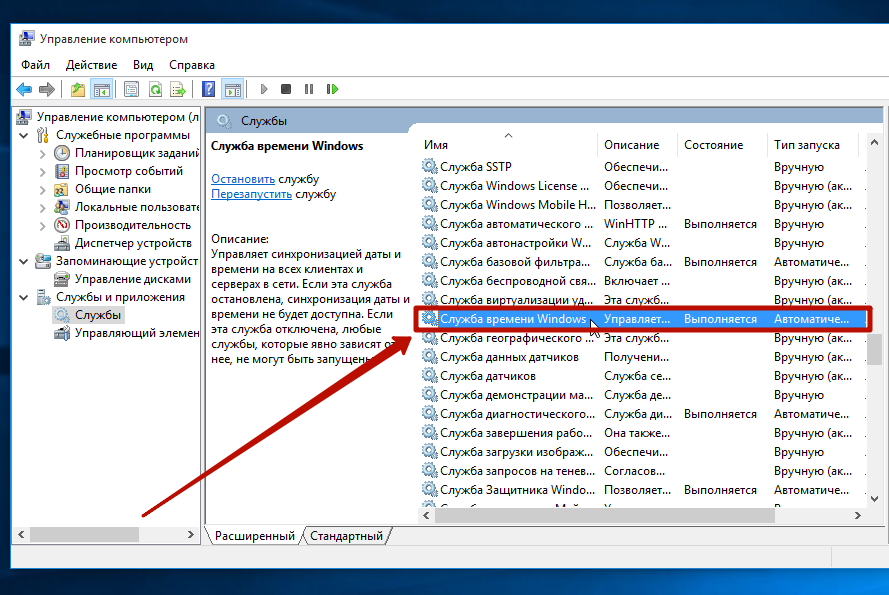Open the Вид menu
This screenshot has width=889, height=595.
coord(143,65)
